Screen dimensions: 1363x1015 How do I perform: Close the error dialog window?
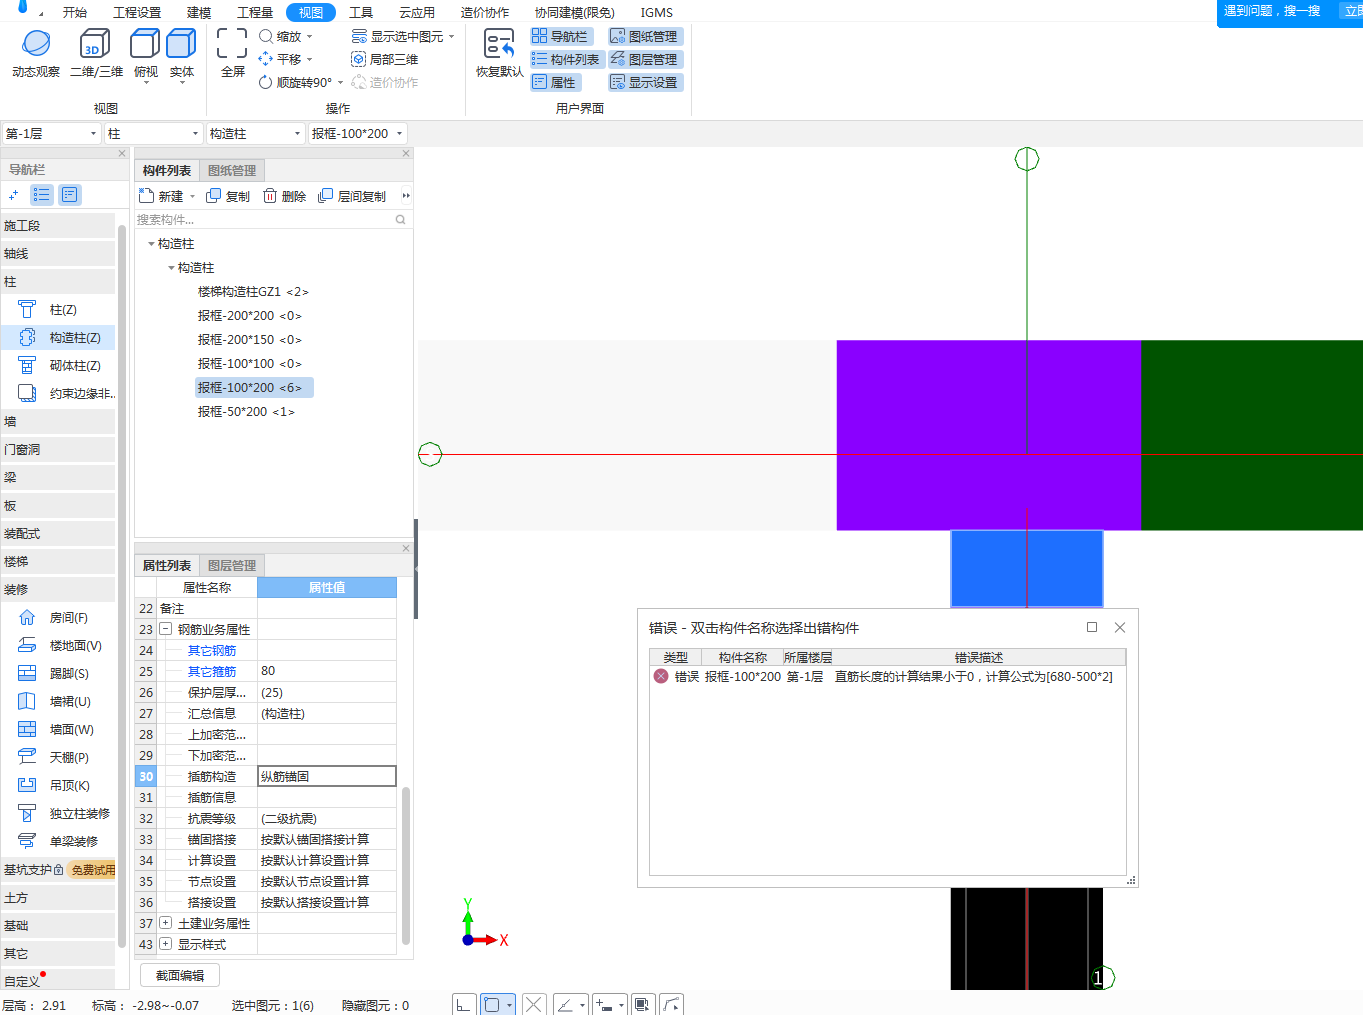point(1120,627)
